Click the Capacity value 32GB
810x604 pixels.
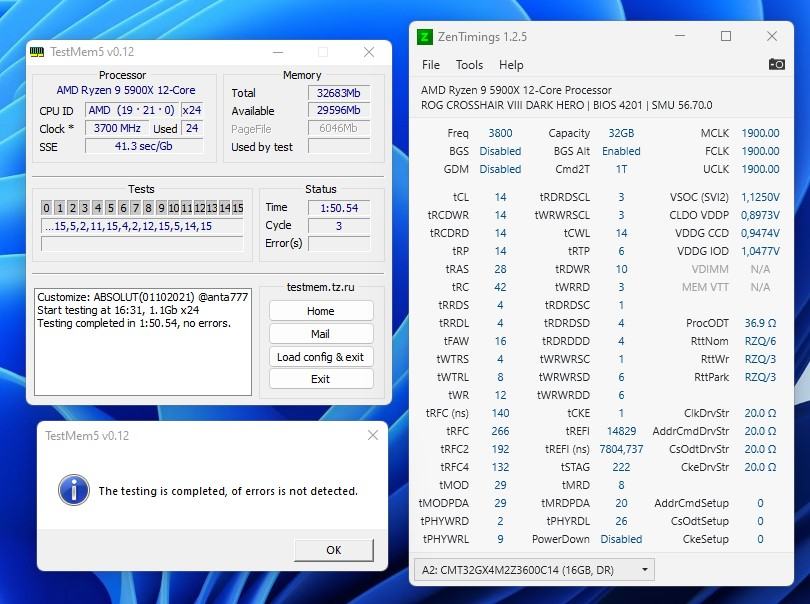tap(621, 133)
